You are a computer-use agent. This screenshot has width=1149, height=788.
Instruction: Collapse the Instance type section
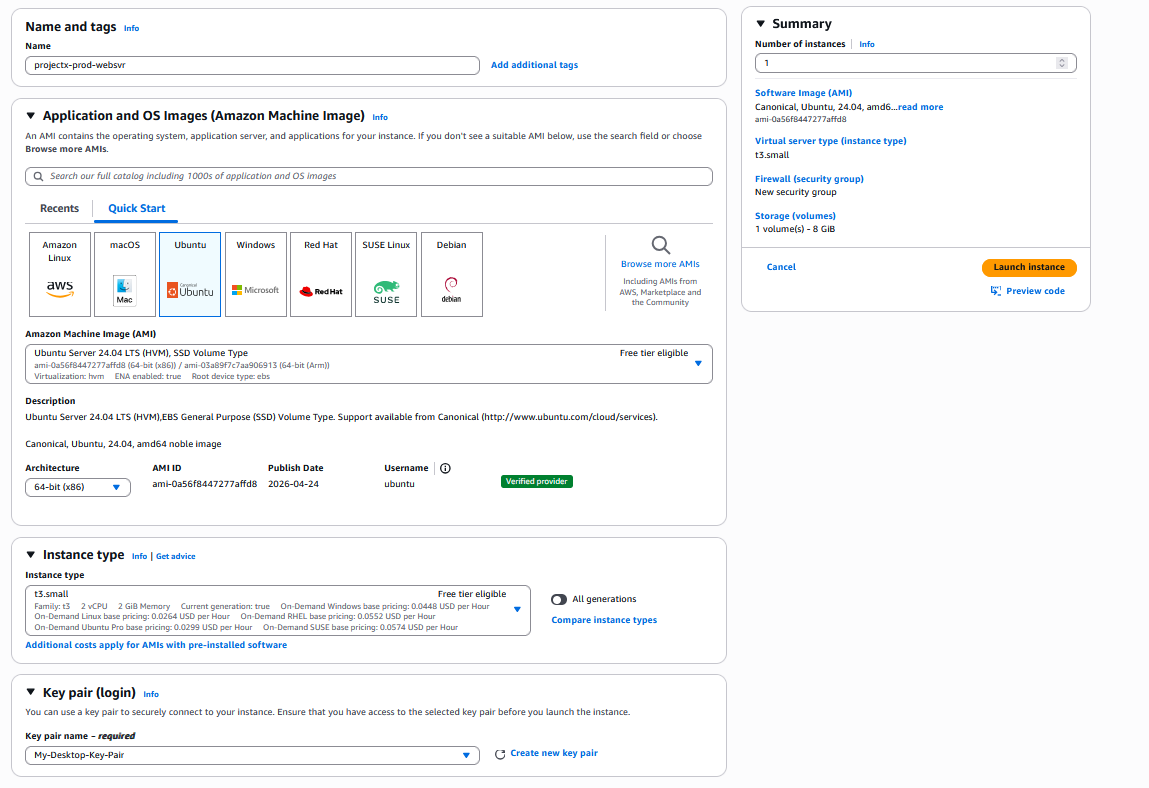point(31,555)
